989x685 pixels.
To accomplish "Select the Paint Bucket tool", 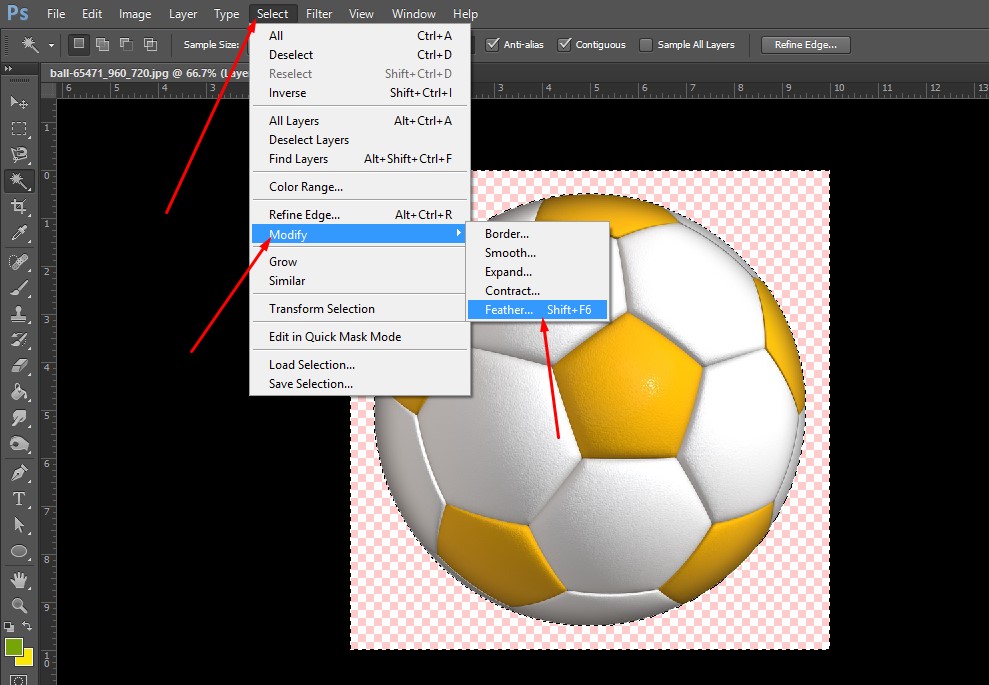I will 19,392.
